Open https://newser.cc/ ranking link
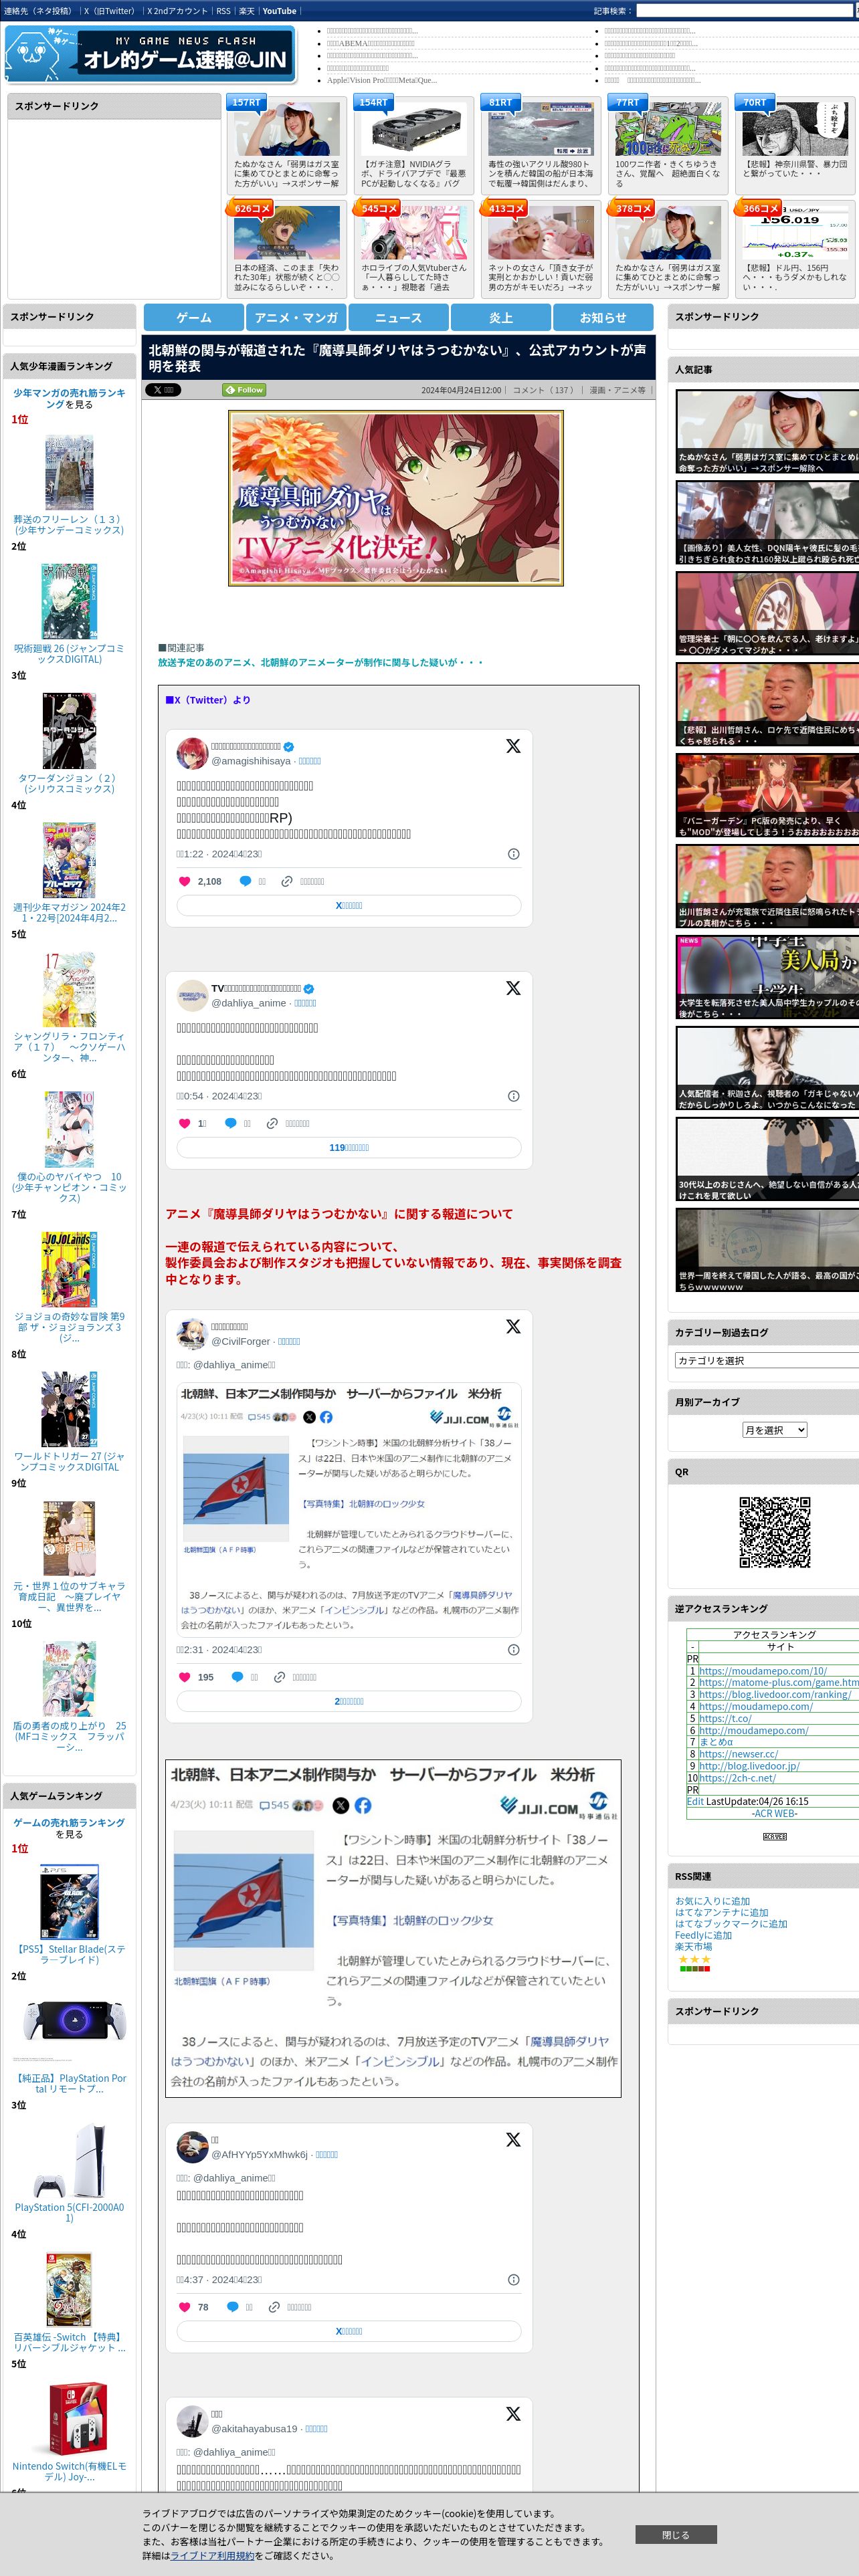The height and width of the screenshot is (2576, 859). pyautogui.click(x=738, y=1754)
